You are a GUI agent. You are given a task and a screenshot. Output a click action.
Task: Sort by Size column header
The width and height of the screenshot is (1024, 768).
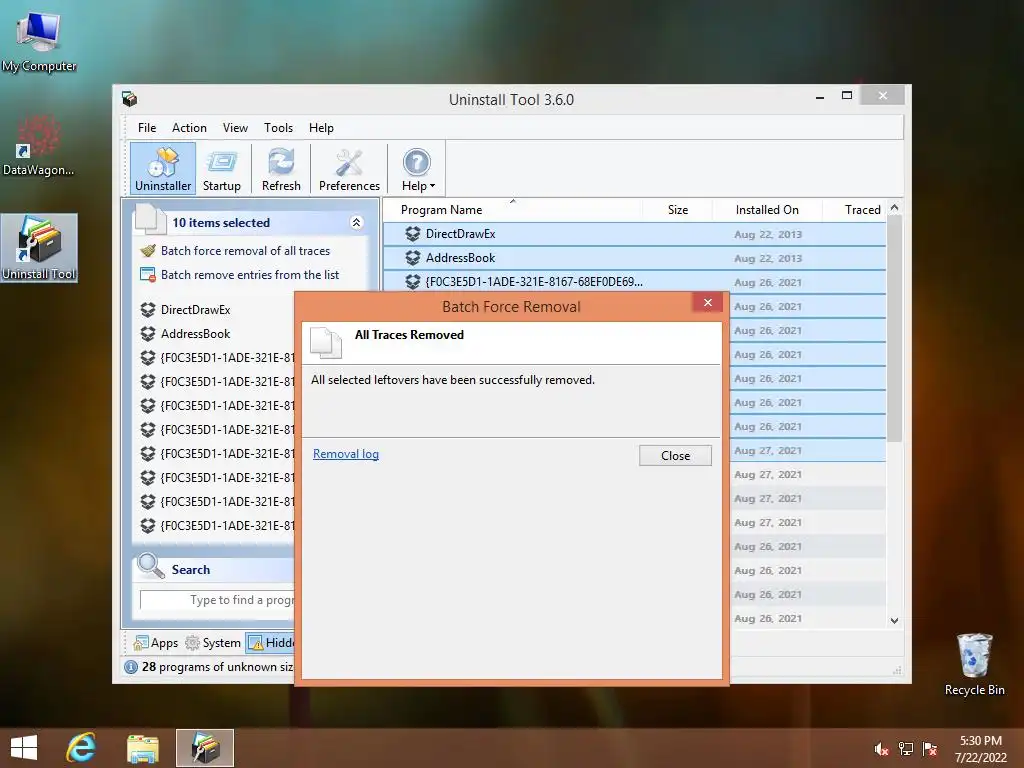[x=678, y=210]
